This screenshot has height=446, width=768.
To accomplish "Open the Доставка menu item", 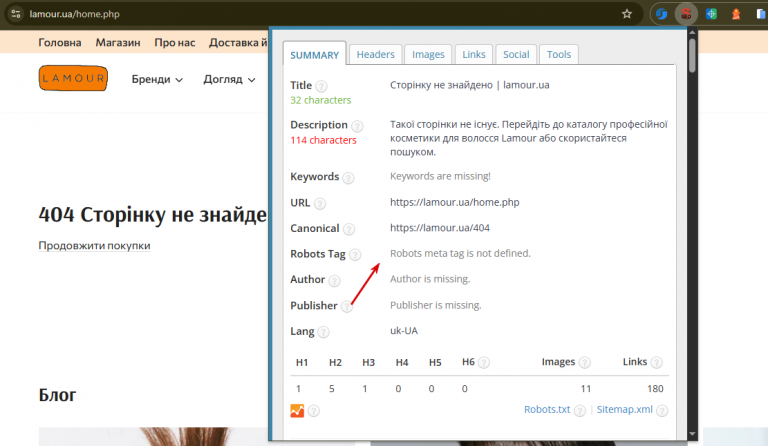I will point(238,43).
